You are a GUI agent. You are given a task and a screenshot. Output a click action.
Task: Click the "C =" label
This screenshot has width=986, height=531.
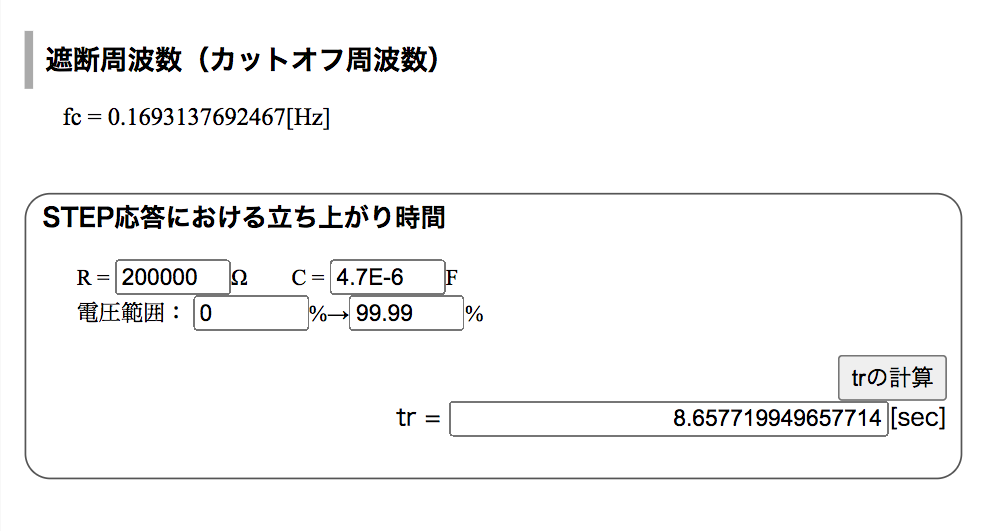(307, 277)
